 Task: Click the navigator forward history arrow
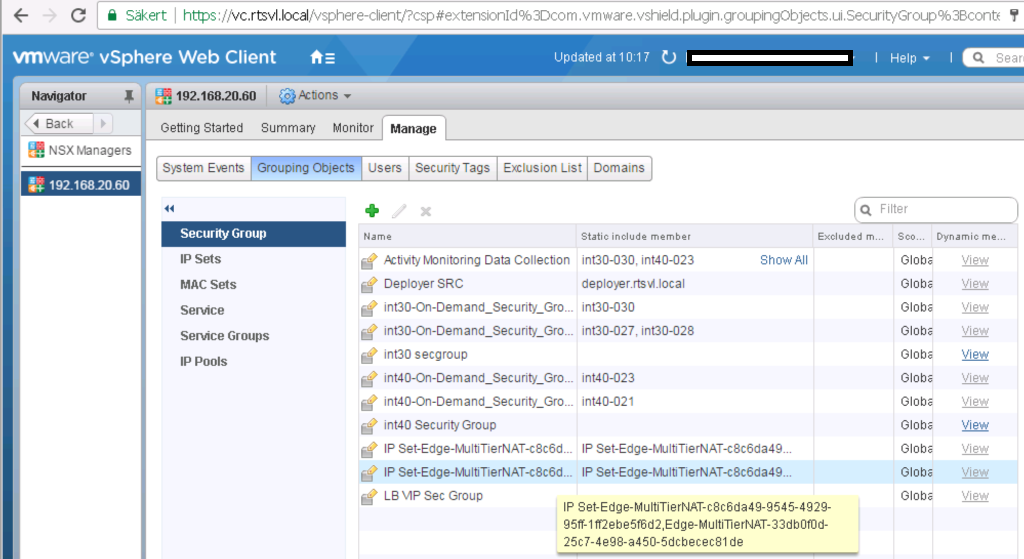[x=103, y=123]
